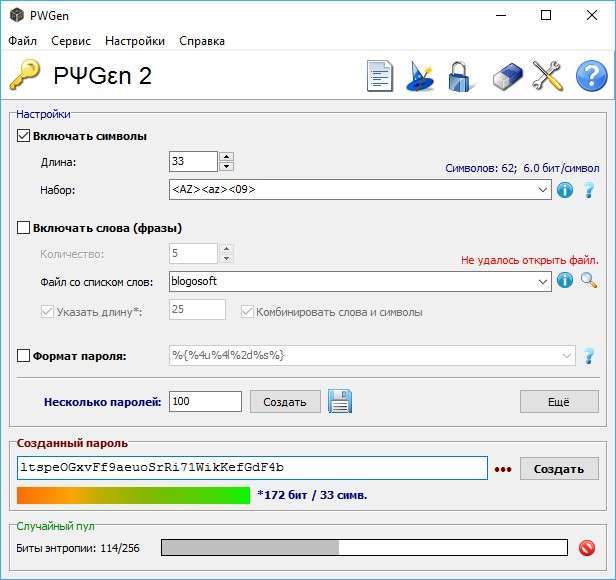Expand the password format dropdown
616x580 pixels.
click(566, 356)
